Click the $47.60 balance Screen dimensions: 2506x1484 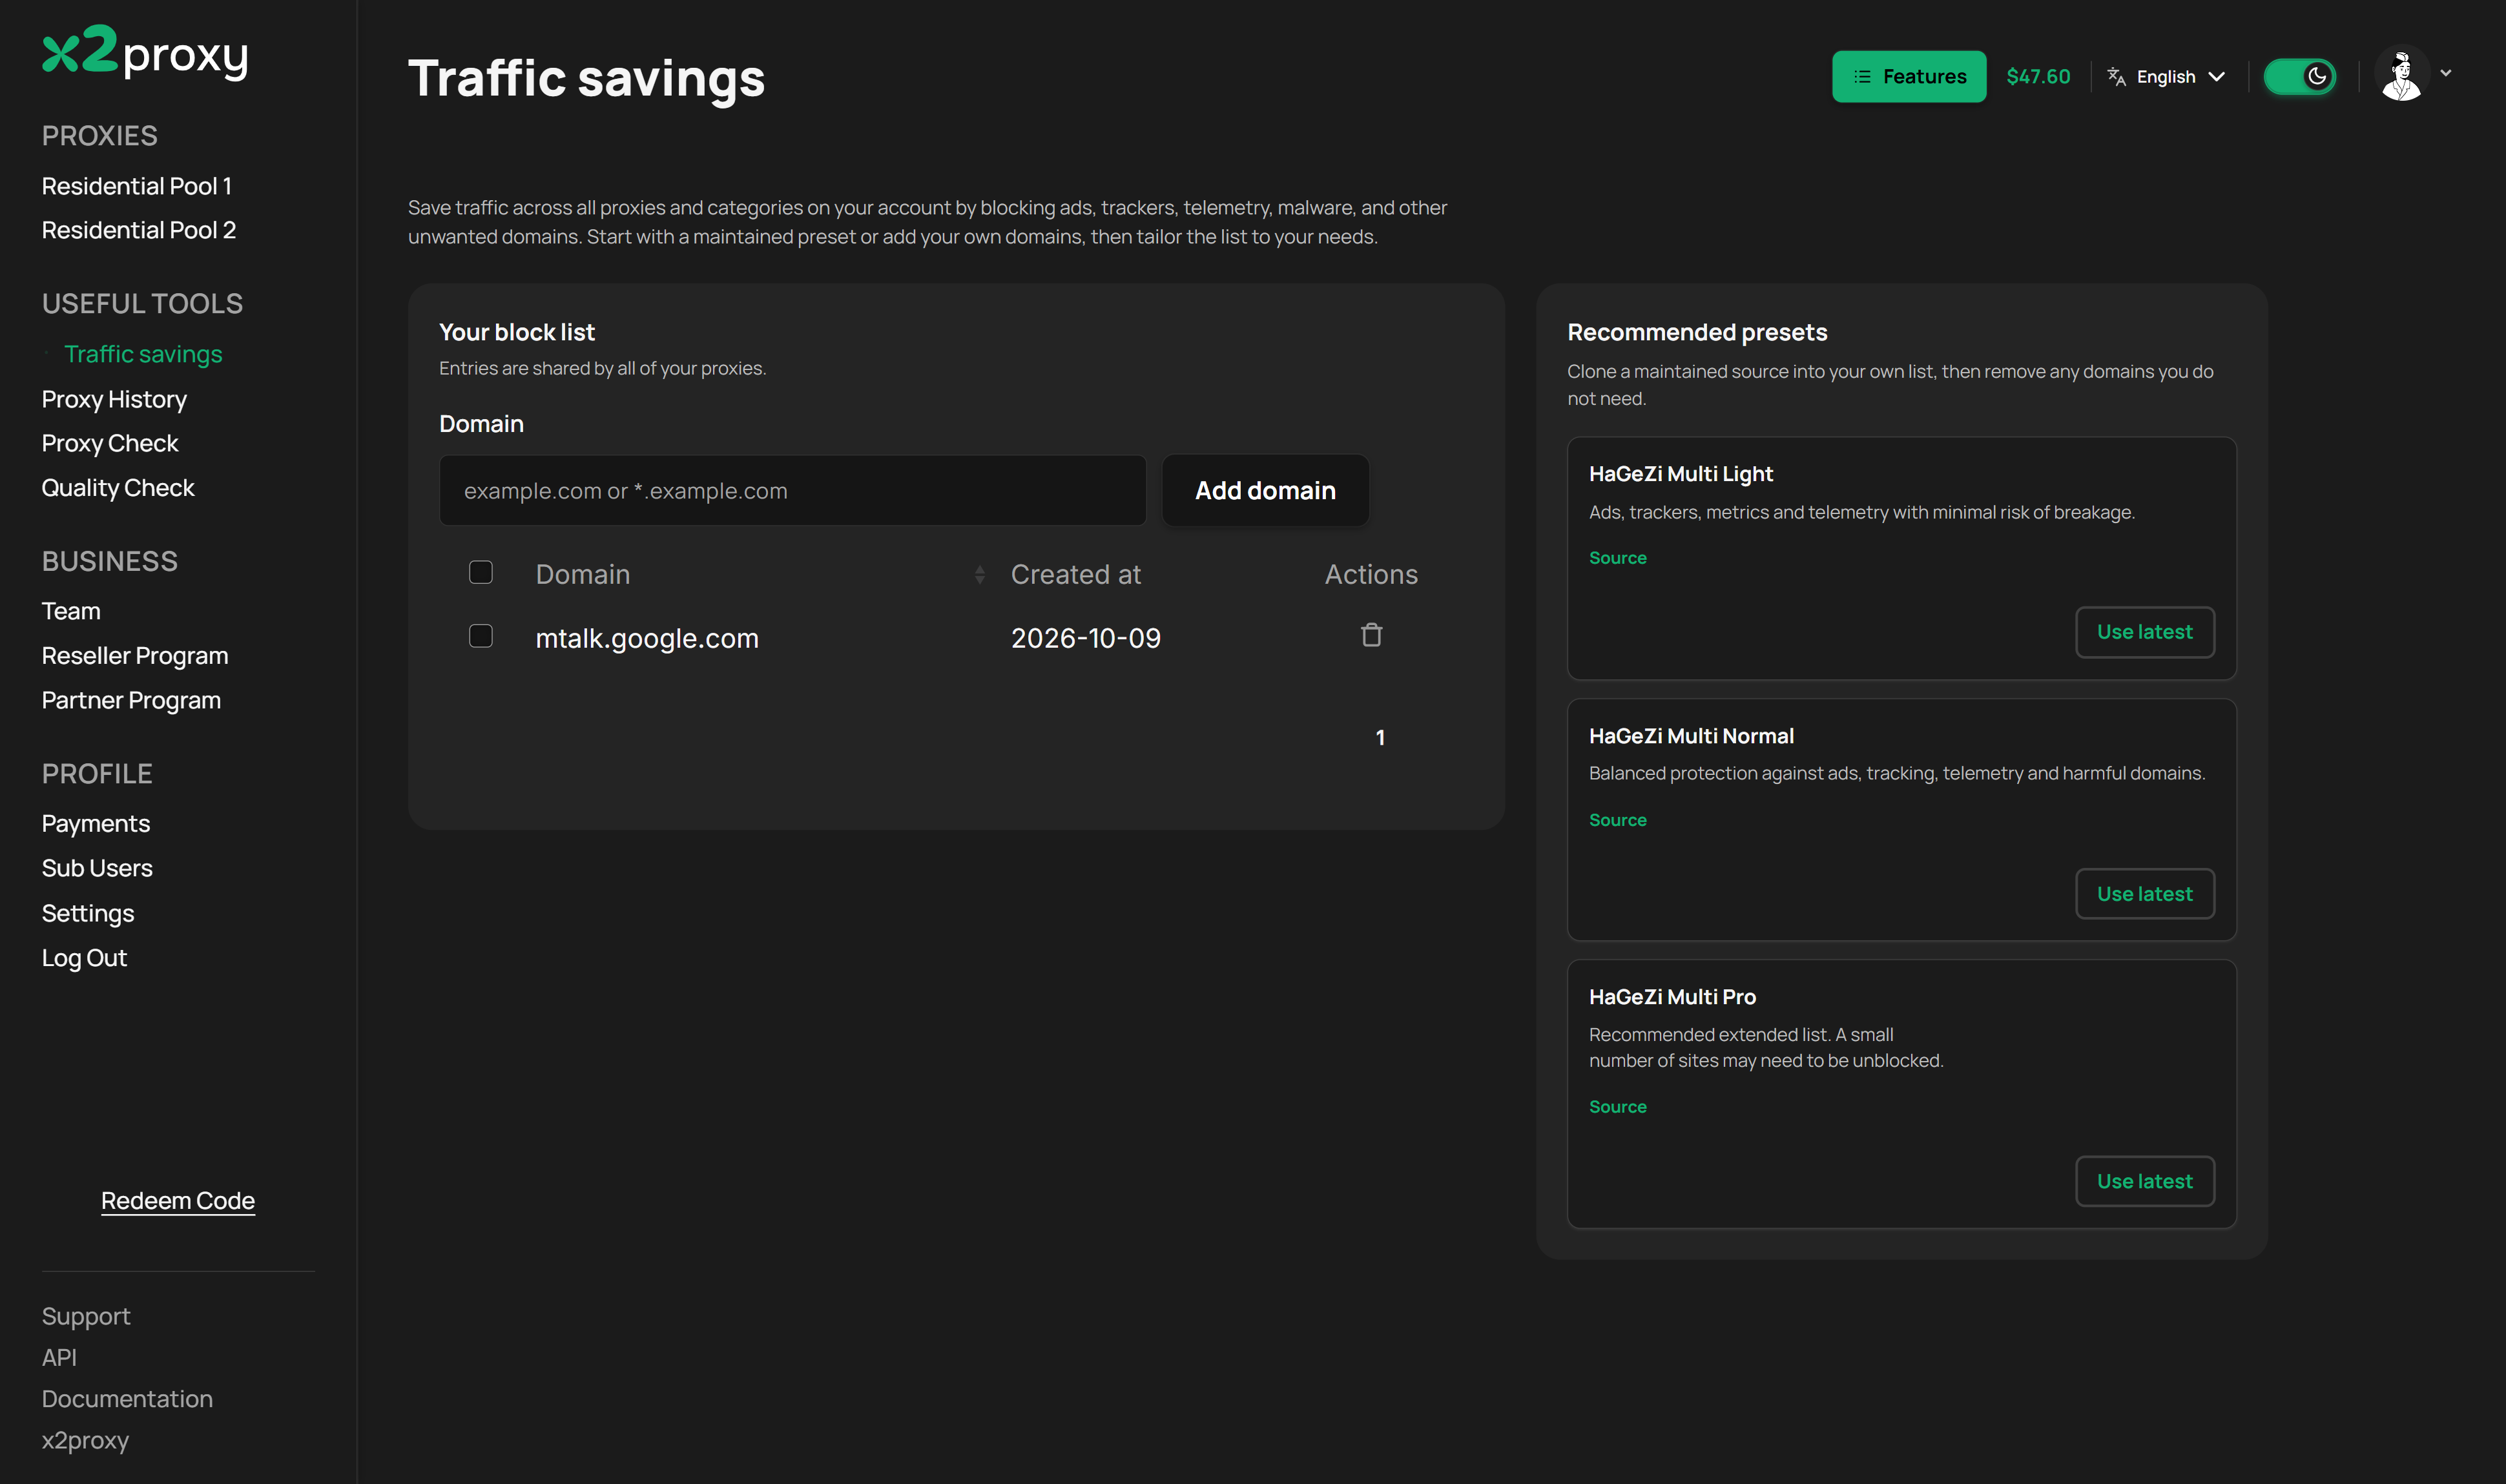2038,76
